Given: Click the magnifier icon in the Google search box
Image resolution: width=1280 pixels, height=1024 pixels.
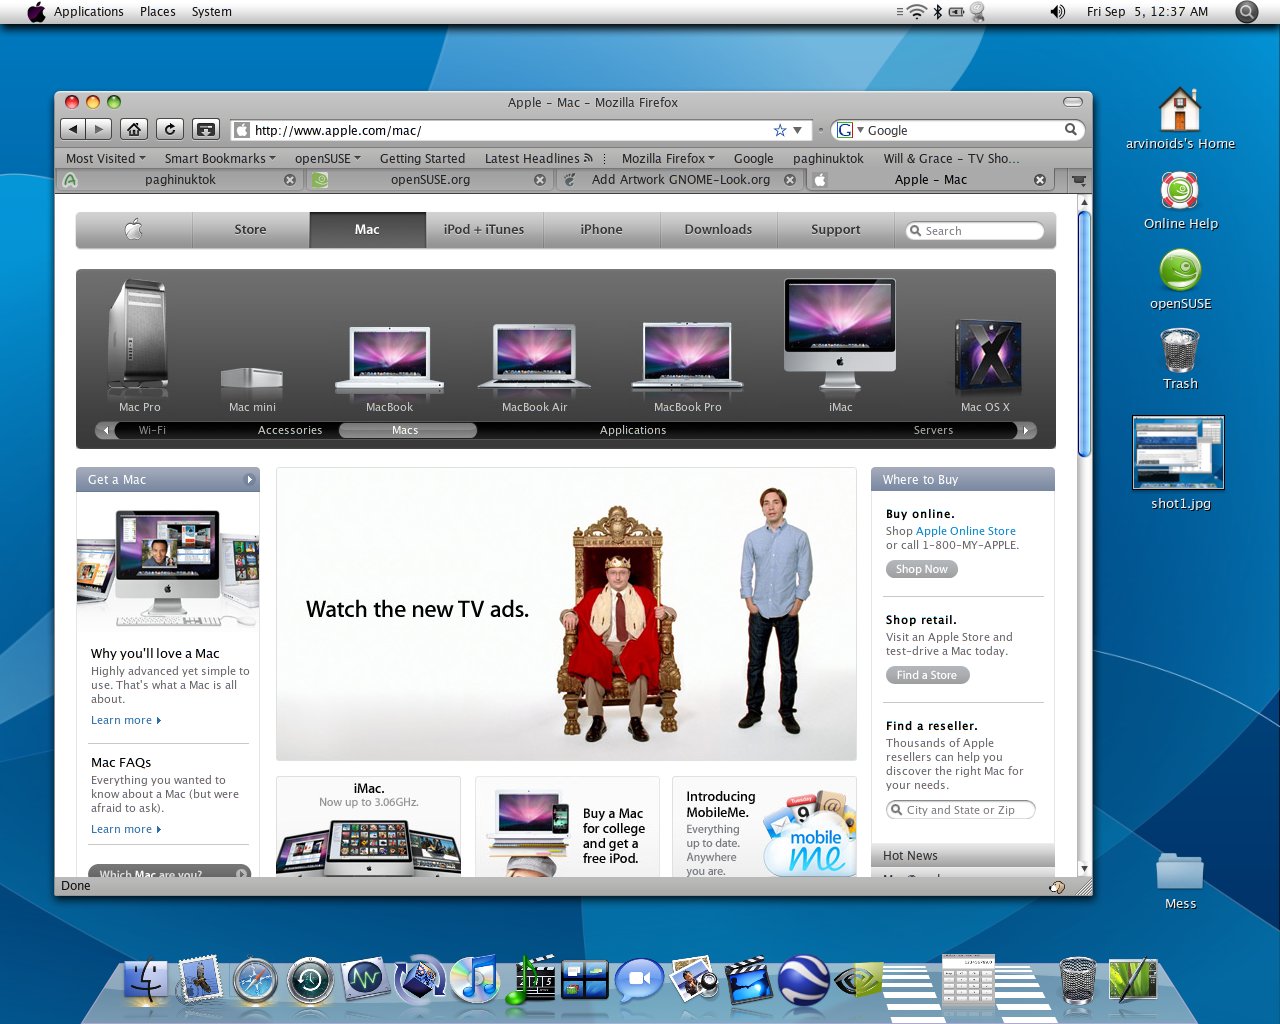Looking at the screenshot, I should pos(1071,129).
